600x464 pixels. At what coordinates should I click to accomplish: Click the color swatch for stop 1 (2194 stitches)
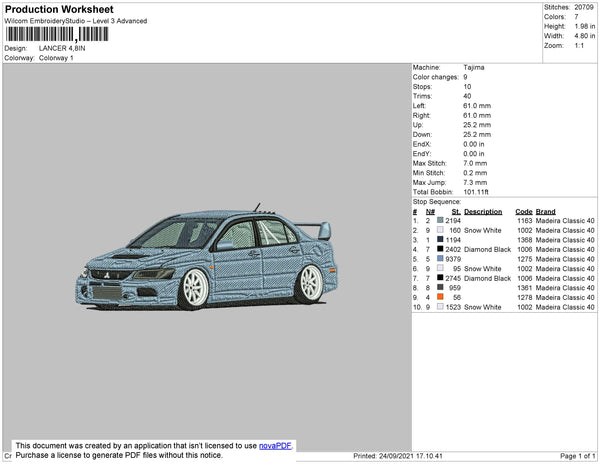click(x=440, y=220)
